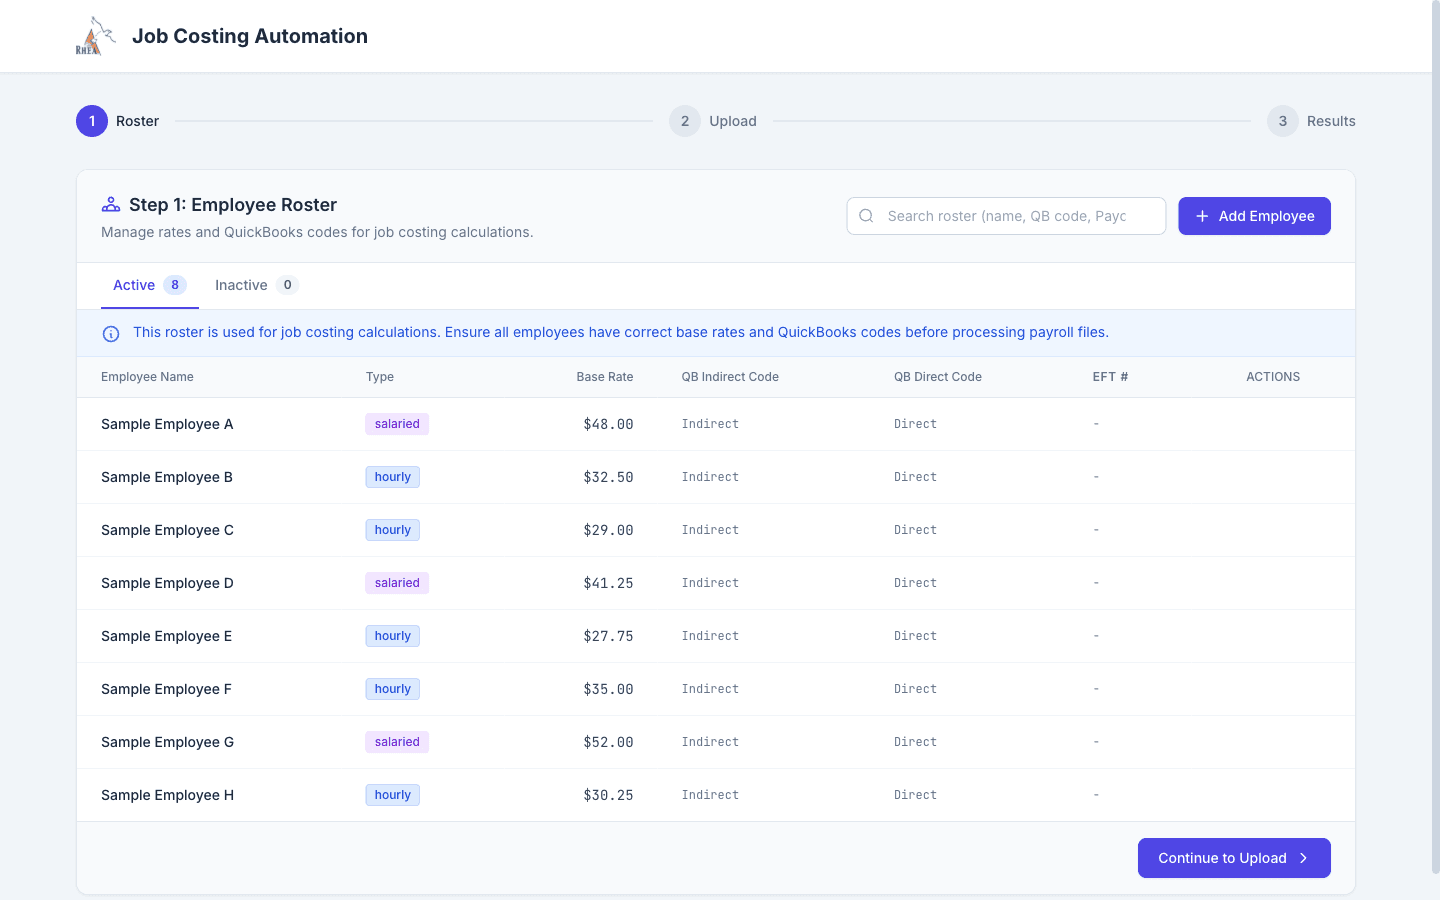This screenshot has height=900, width=1440.
Task: Select the Sample Employee H name
Action: 167,795
